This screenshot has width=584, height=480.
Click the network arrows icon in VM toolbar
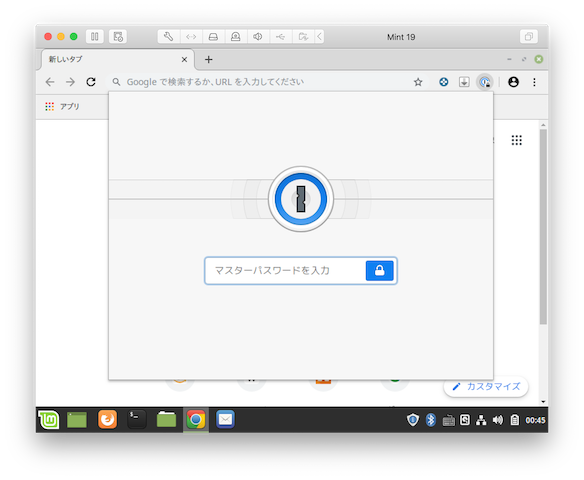tap(191, 36)
